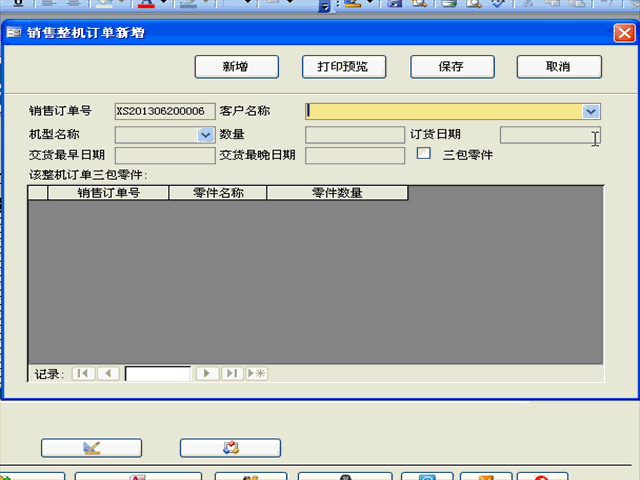Close the 销售整机订单新增 window
Image resolution: width=640 pixels, height=480 pixels.
(624, 33)
